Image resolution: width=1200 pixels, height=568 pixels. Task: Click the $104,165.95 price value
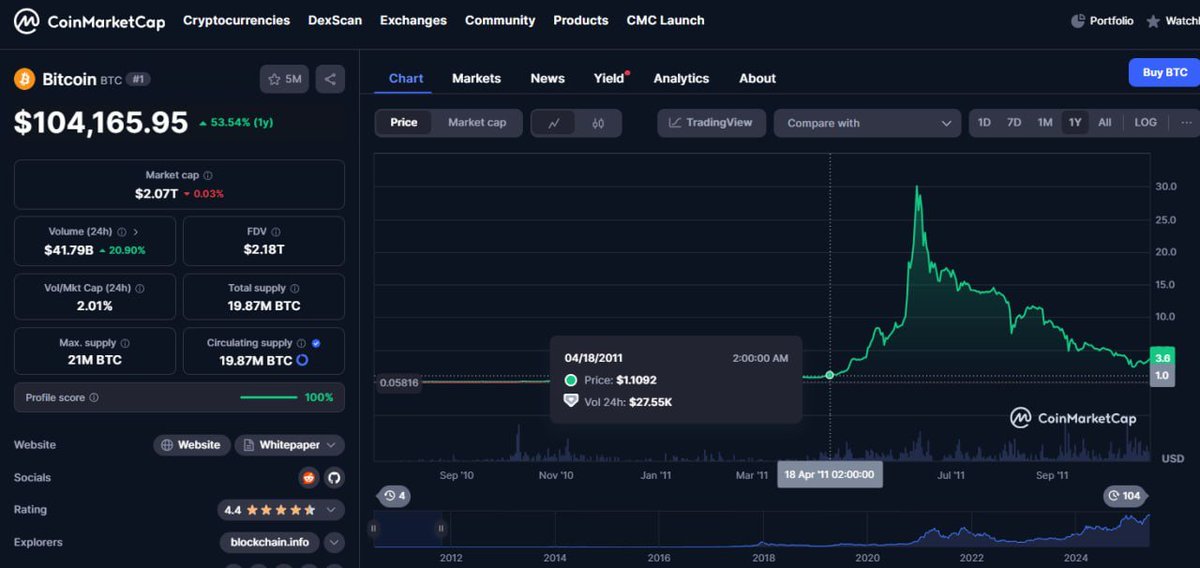pos(101,122)
